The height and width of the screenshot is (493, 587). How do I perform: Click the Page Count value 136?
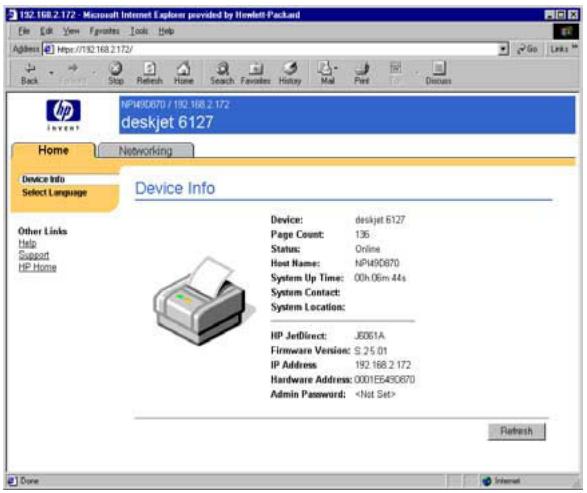click(362, 235)
